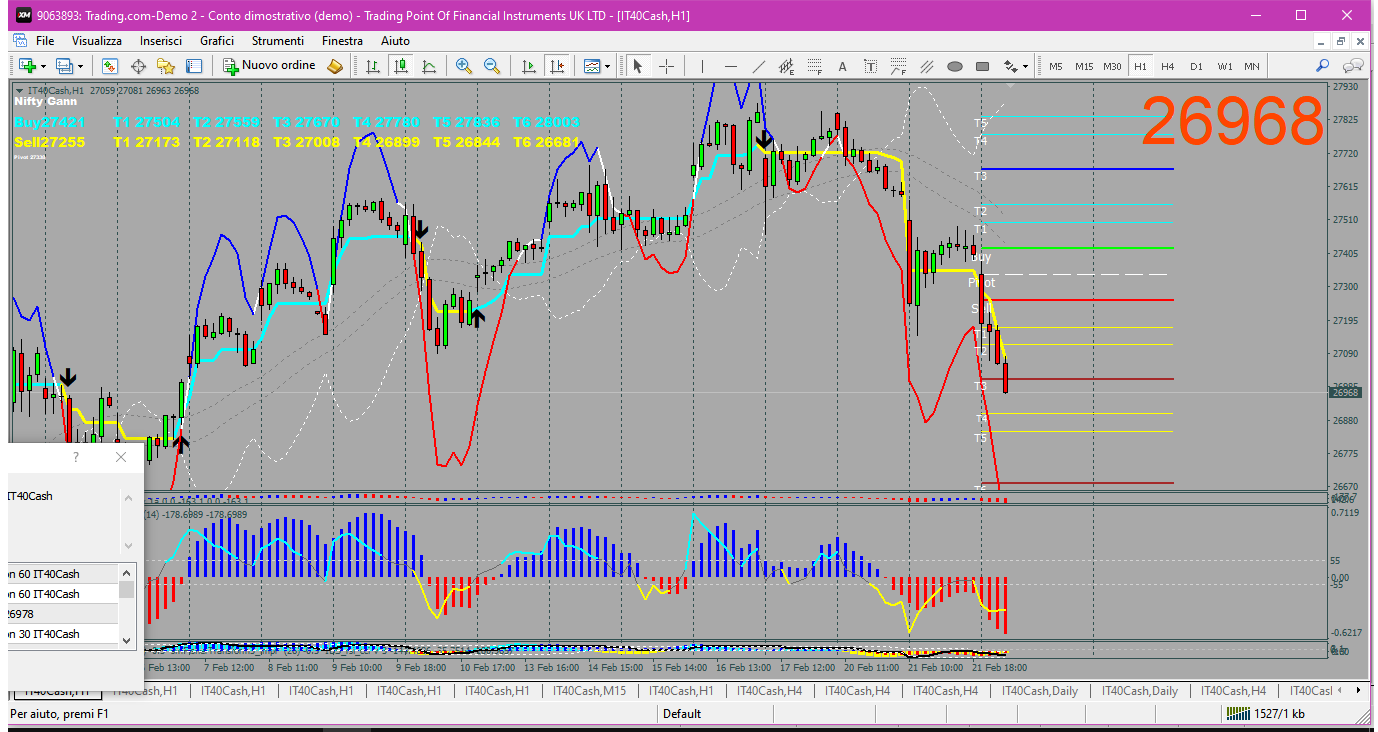1378x732 pixels.
Task: Zoom in on the chart
Action: tap(464, 66)
